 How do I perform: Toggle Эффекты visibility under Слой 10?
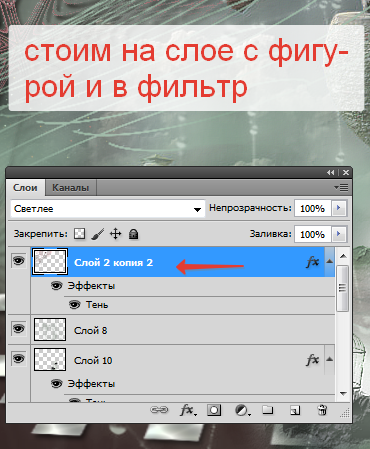click(57, 384)
